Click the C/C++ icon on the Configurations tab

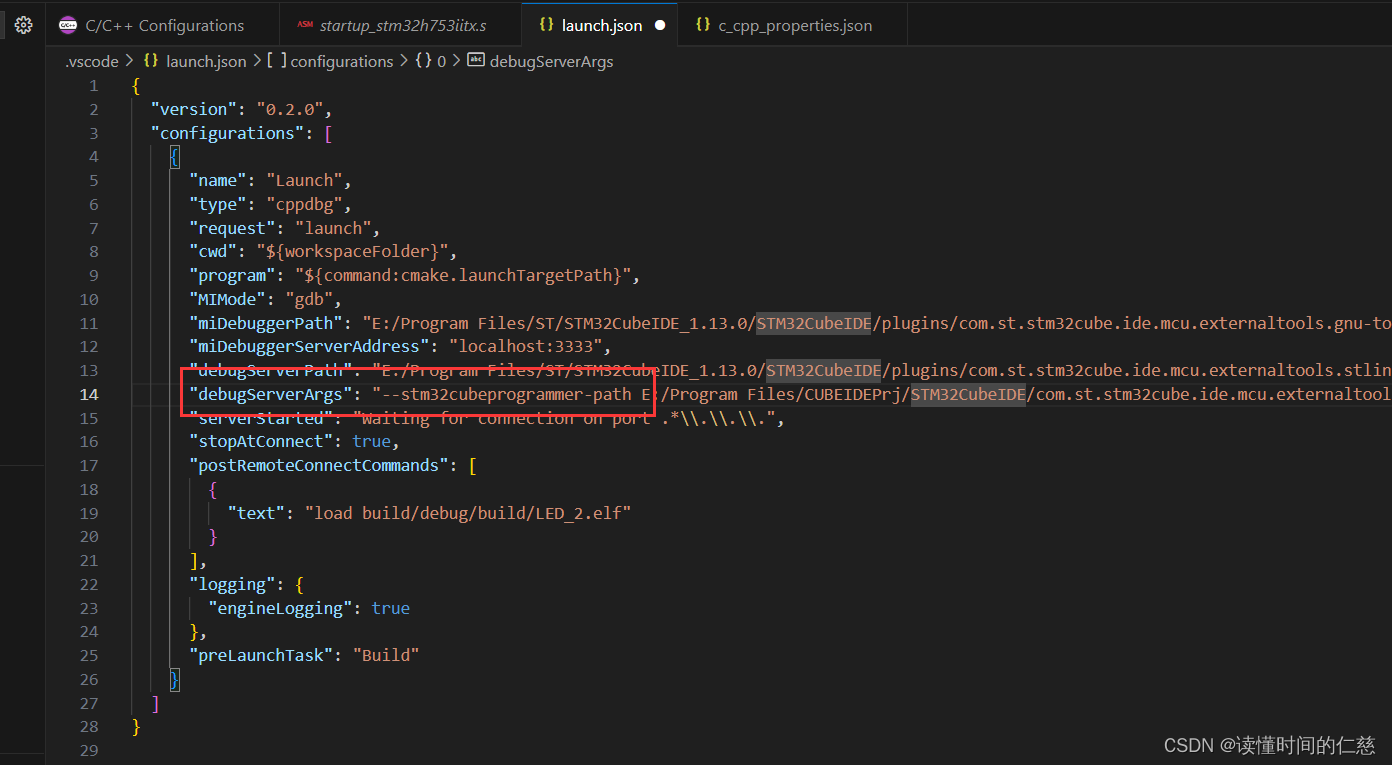point(68,24)
